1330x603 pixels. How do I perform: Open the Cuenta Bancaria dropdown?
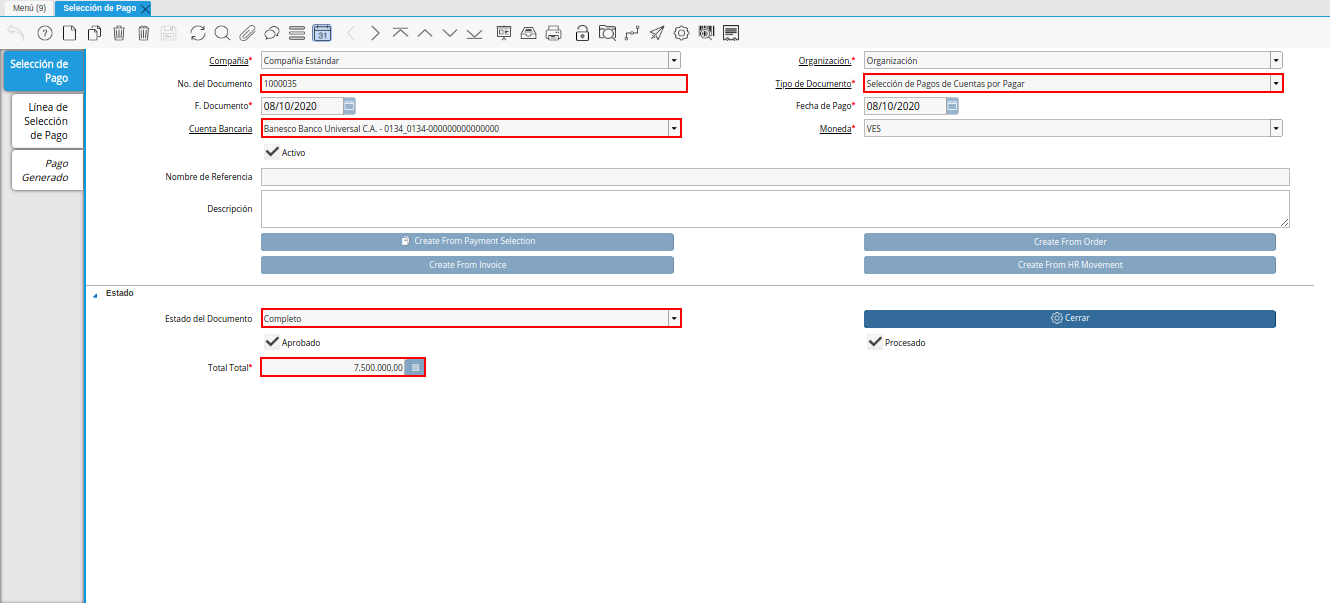click(674, 128)
